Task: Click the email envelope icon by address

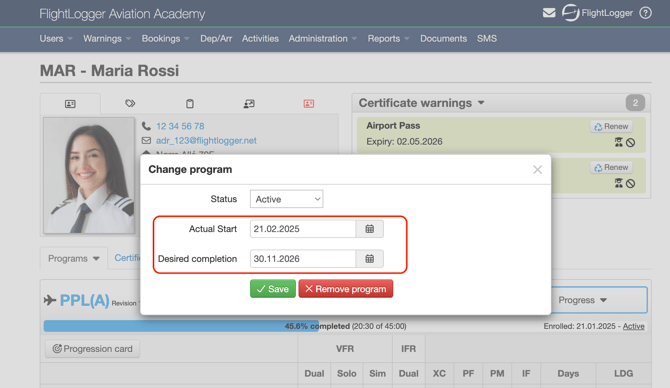Action: [x=146, y=141]
